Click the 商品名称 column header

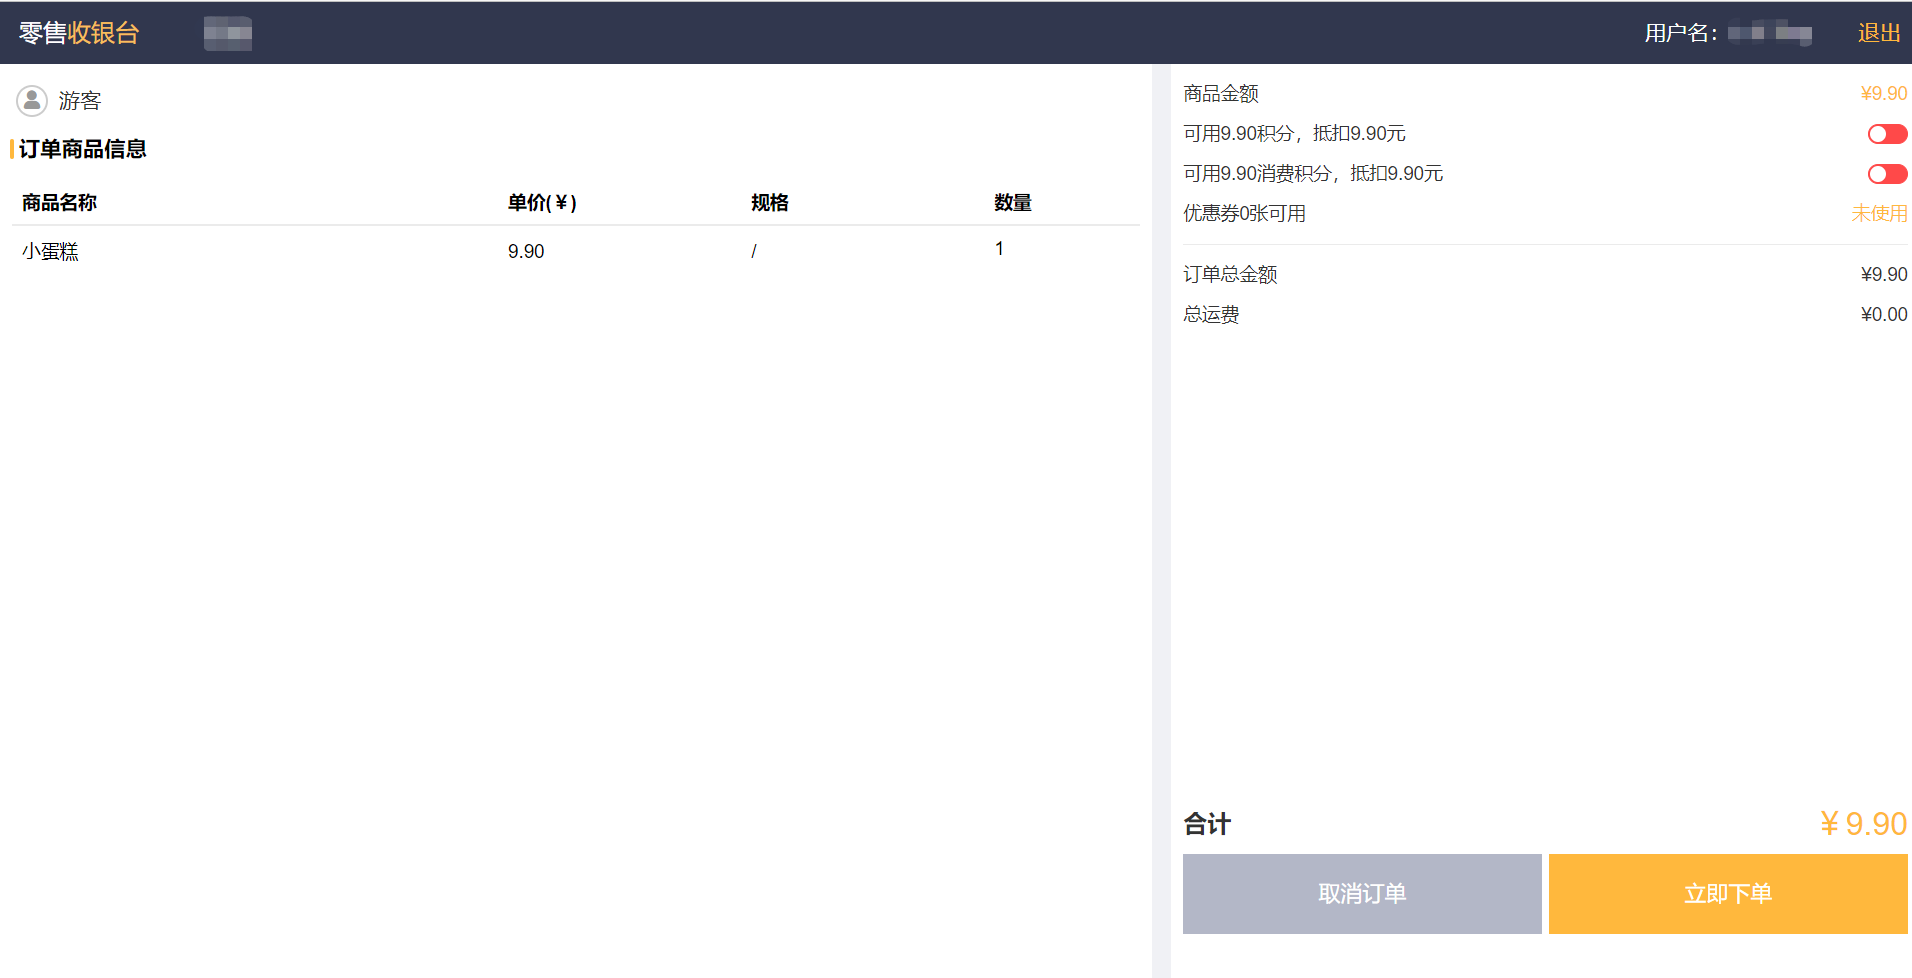coord(60,203)
